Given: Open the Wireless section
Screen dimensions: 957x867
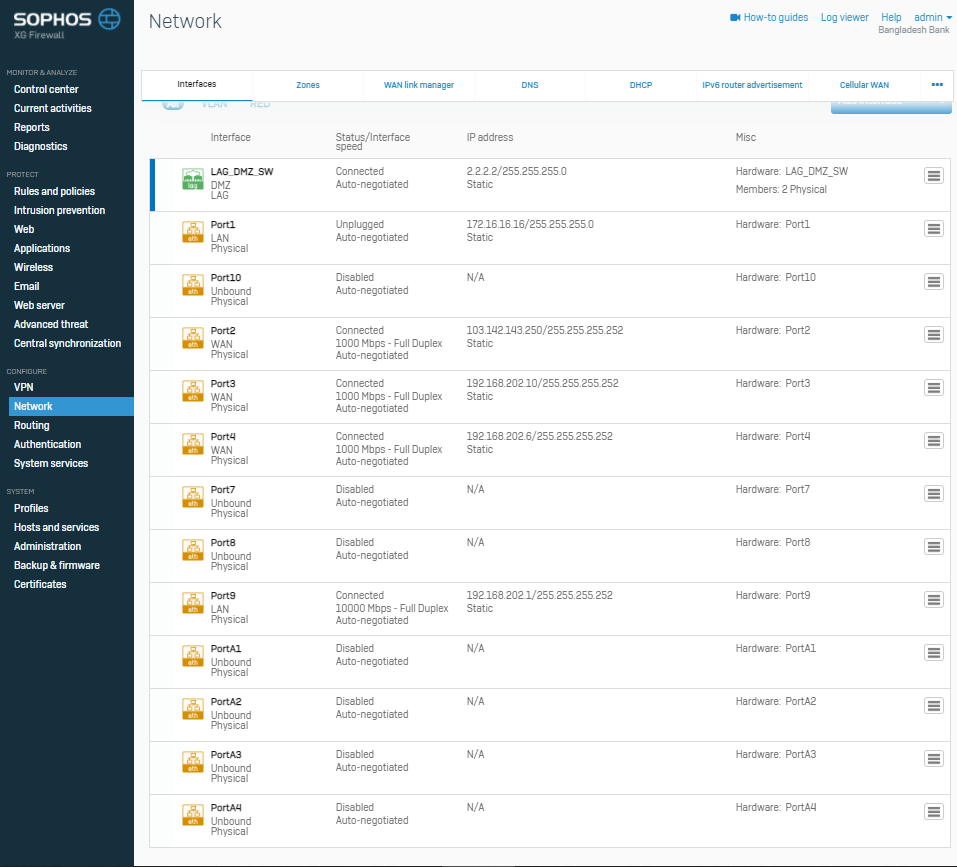Looking at the screenshot, I should point(34,267).
